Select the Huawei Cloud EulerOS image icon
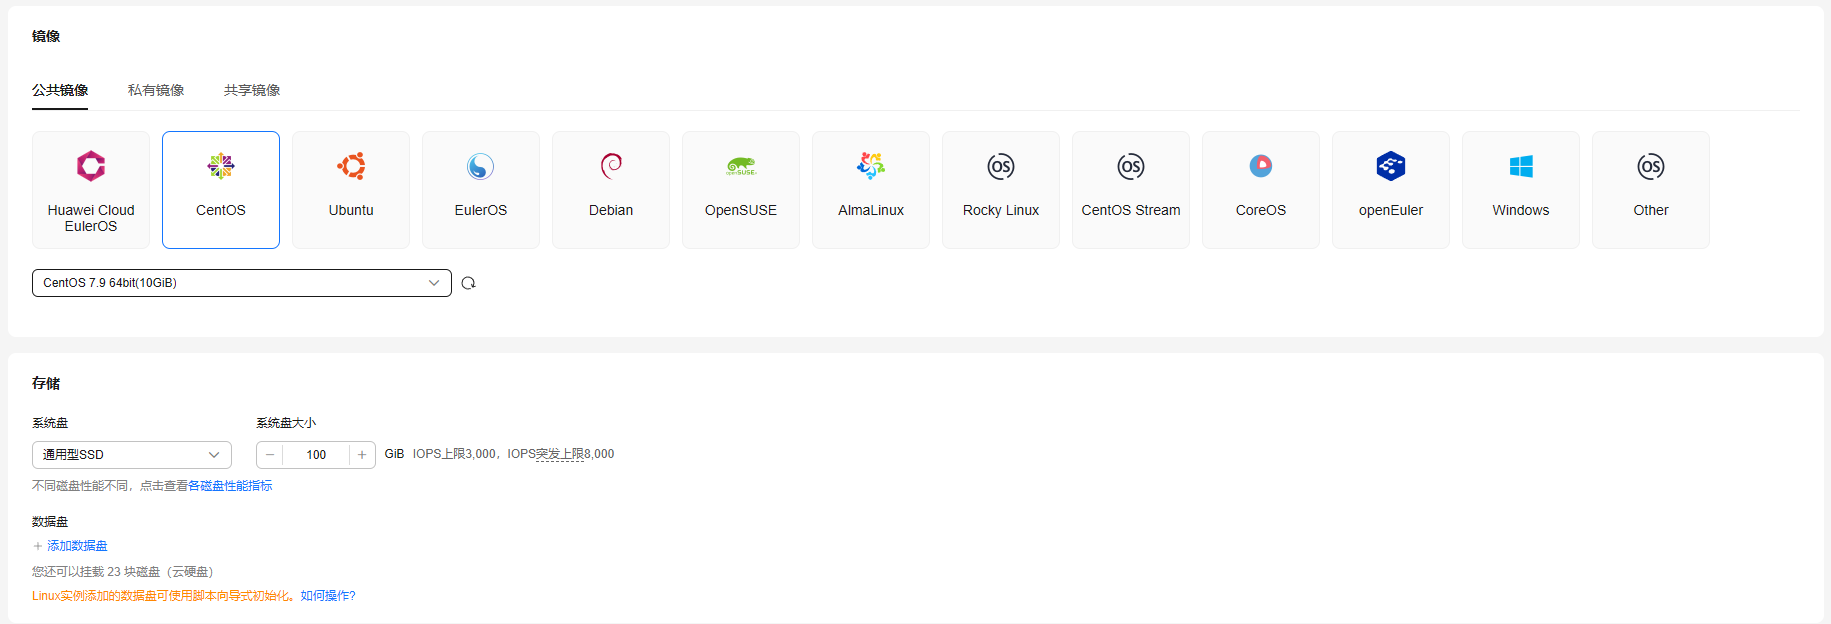The image size is (1831, 624). click(x=91, y=166)
